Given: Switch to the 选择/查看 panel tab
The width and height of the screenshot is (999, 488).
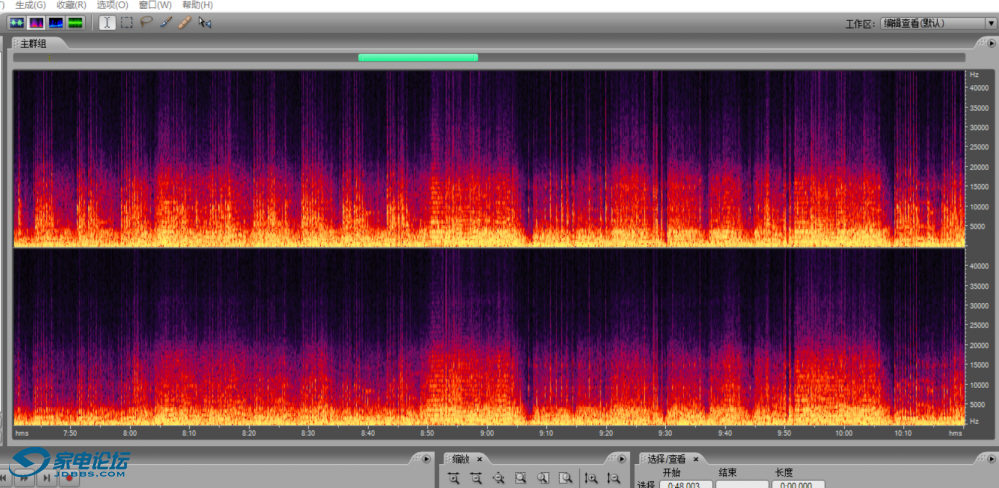Looking at the screenshot, I should [669, 458].
